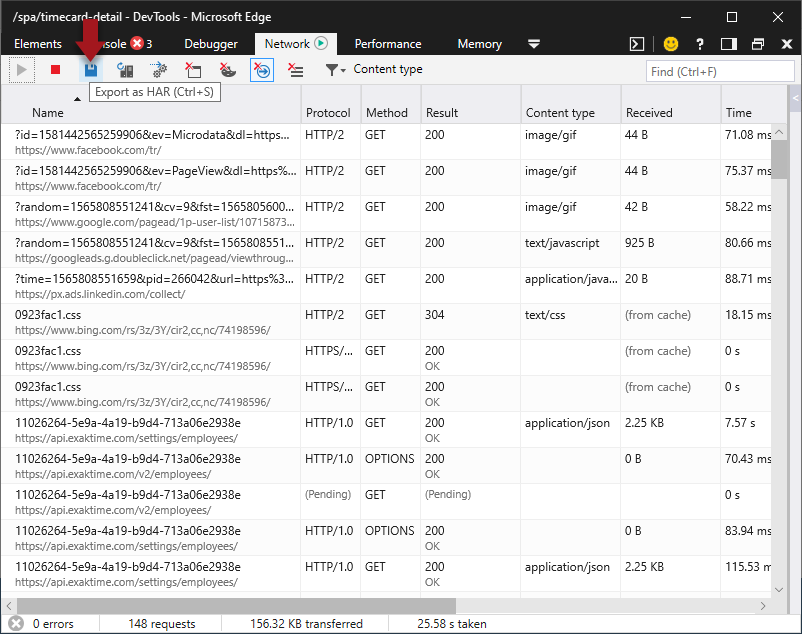Open the network settings gear icon
Image resolution: width=802 pixels, height=634 pixels.
coord(159,70)
